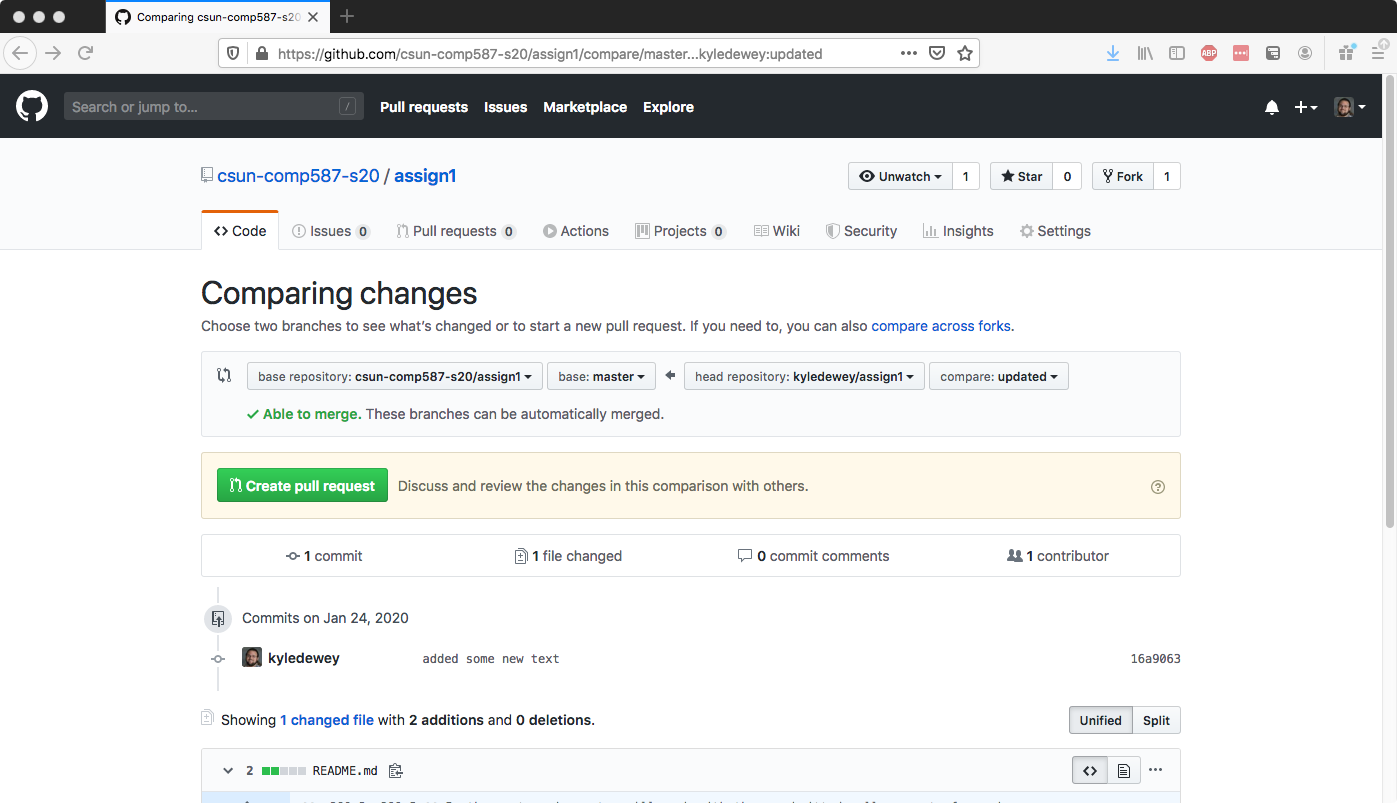Viewport: 1397px width, 803px height.
Task: Click Issues in top navigation
Action: 506,107
